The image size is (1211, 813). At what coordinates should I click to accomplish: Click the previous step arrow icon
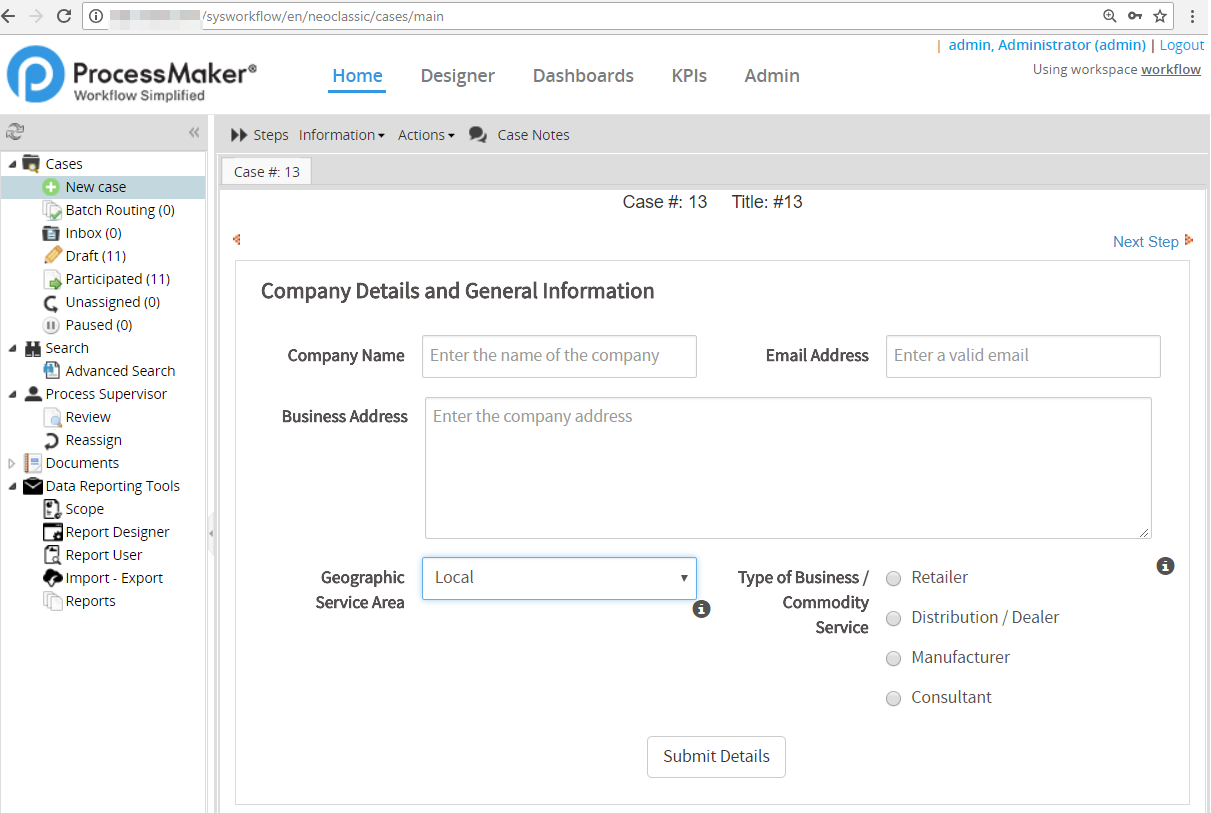(237, 240)
